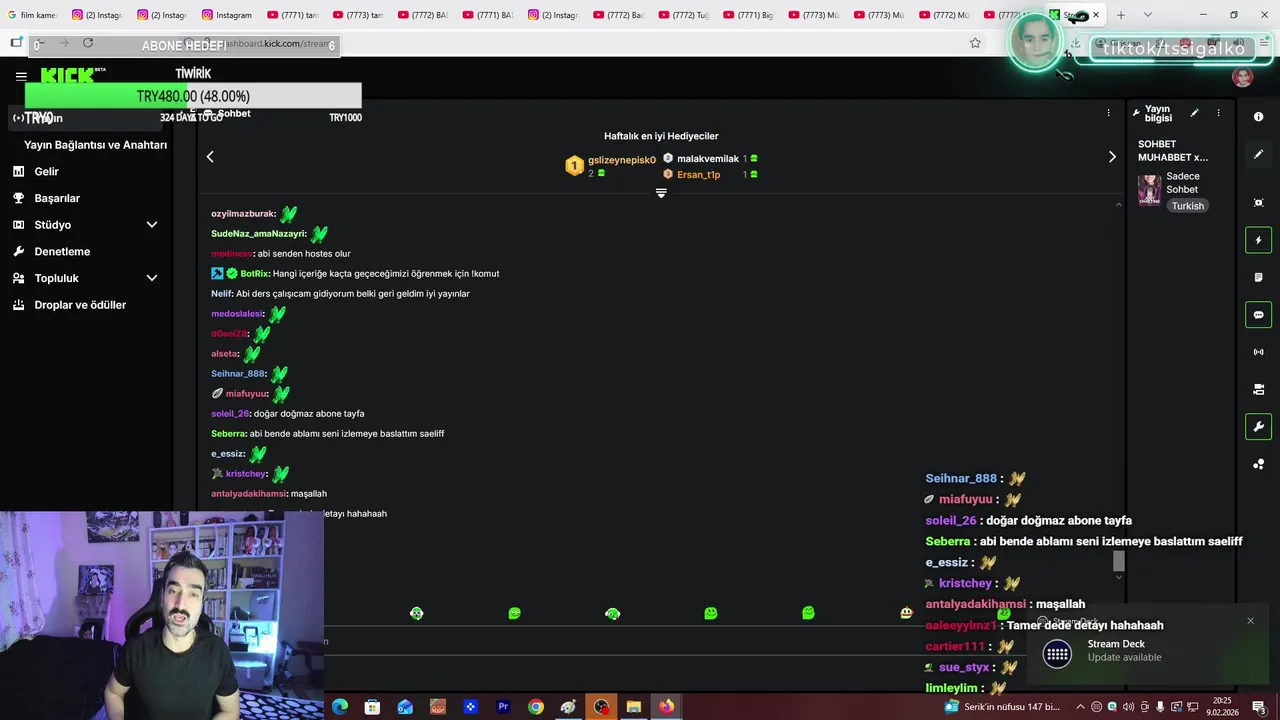This screenshot has width=1280, height=720.
Task: Open the Windows notification center
Action: (x=1259, y=707)
